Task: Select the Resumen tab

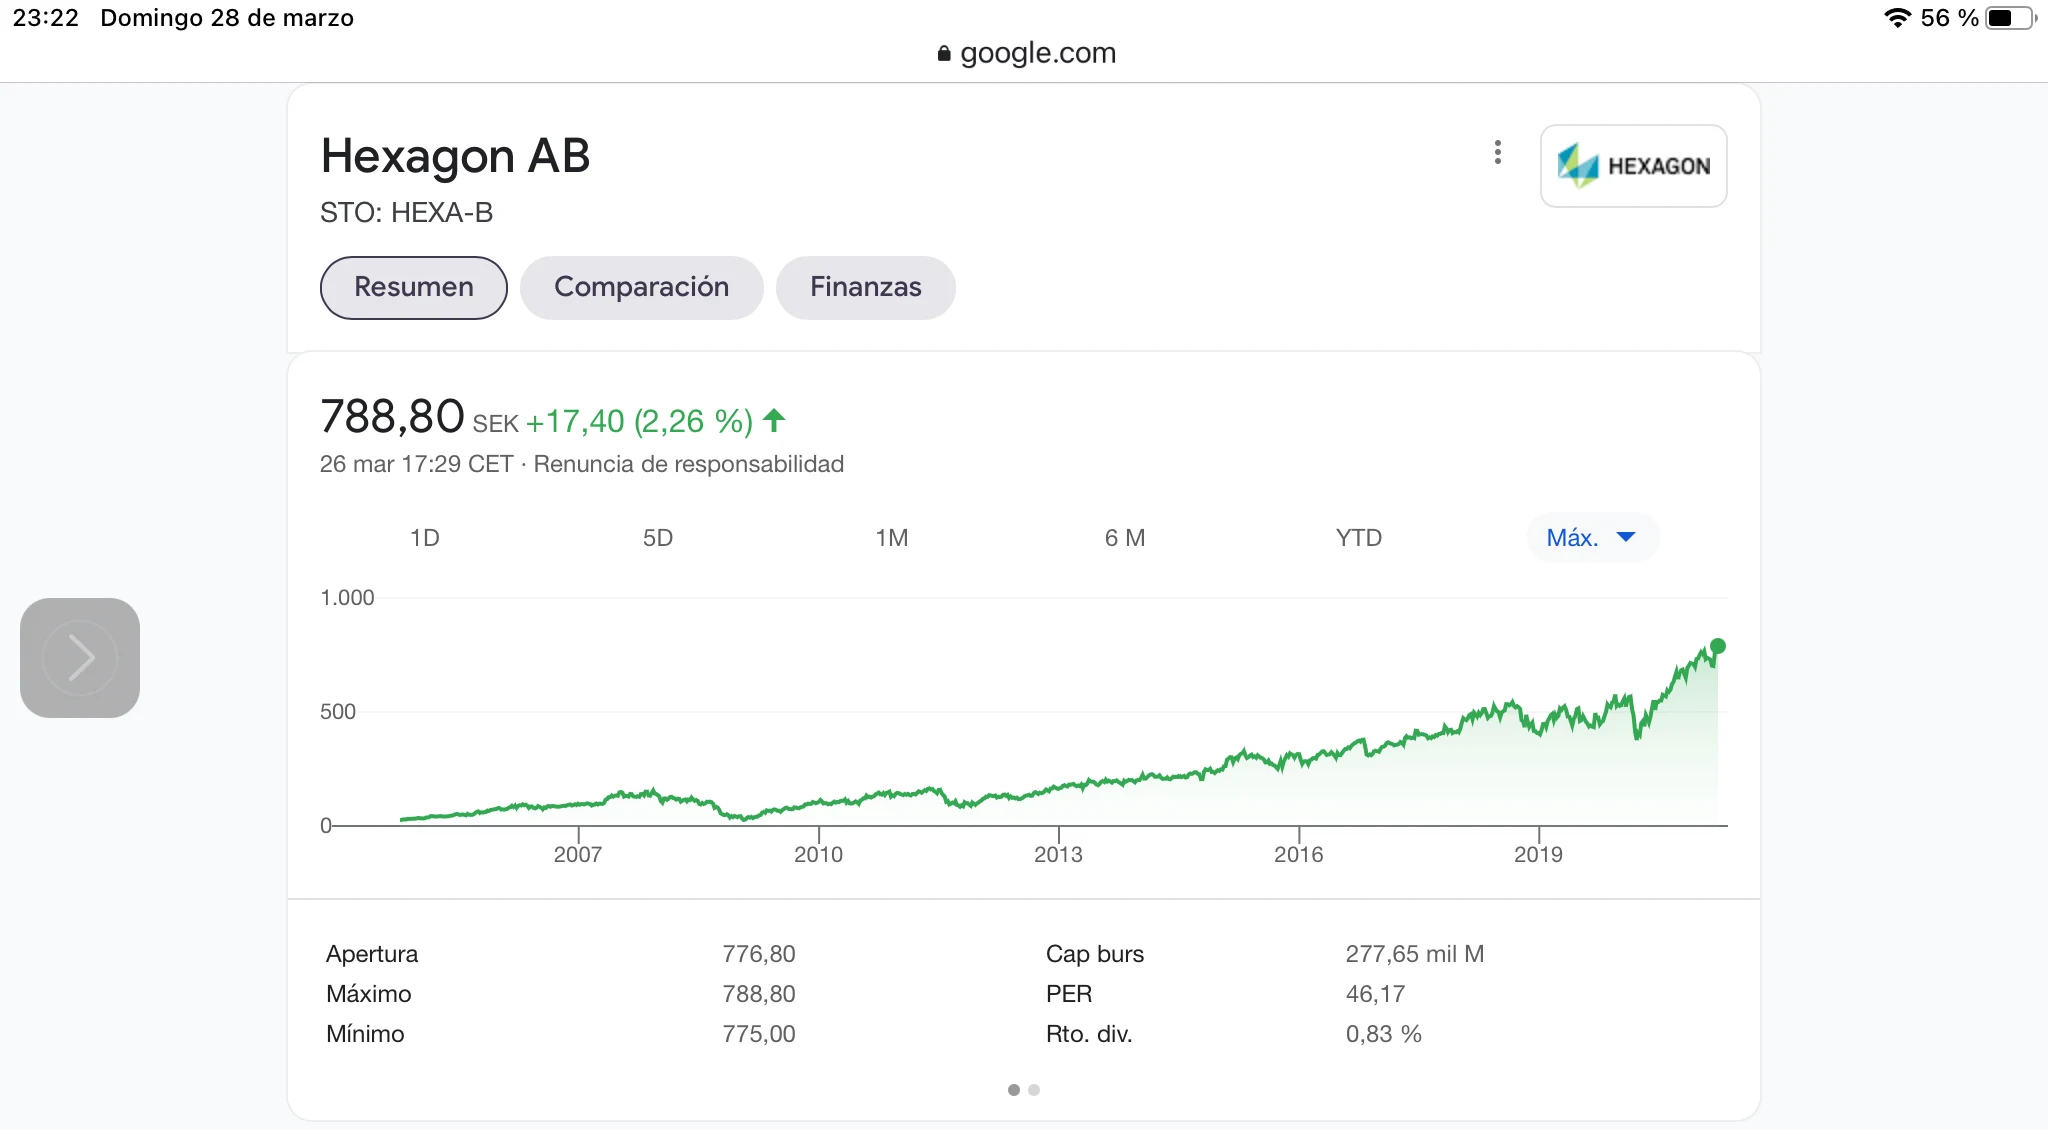Action: [413, 288]
